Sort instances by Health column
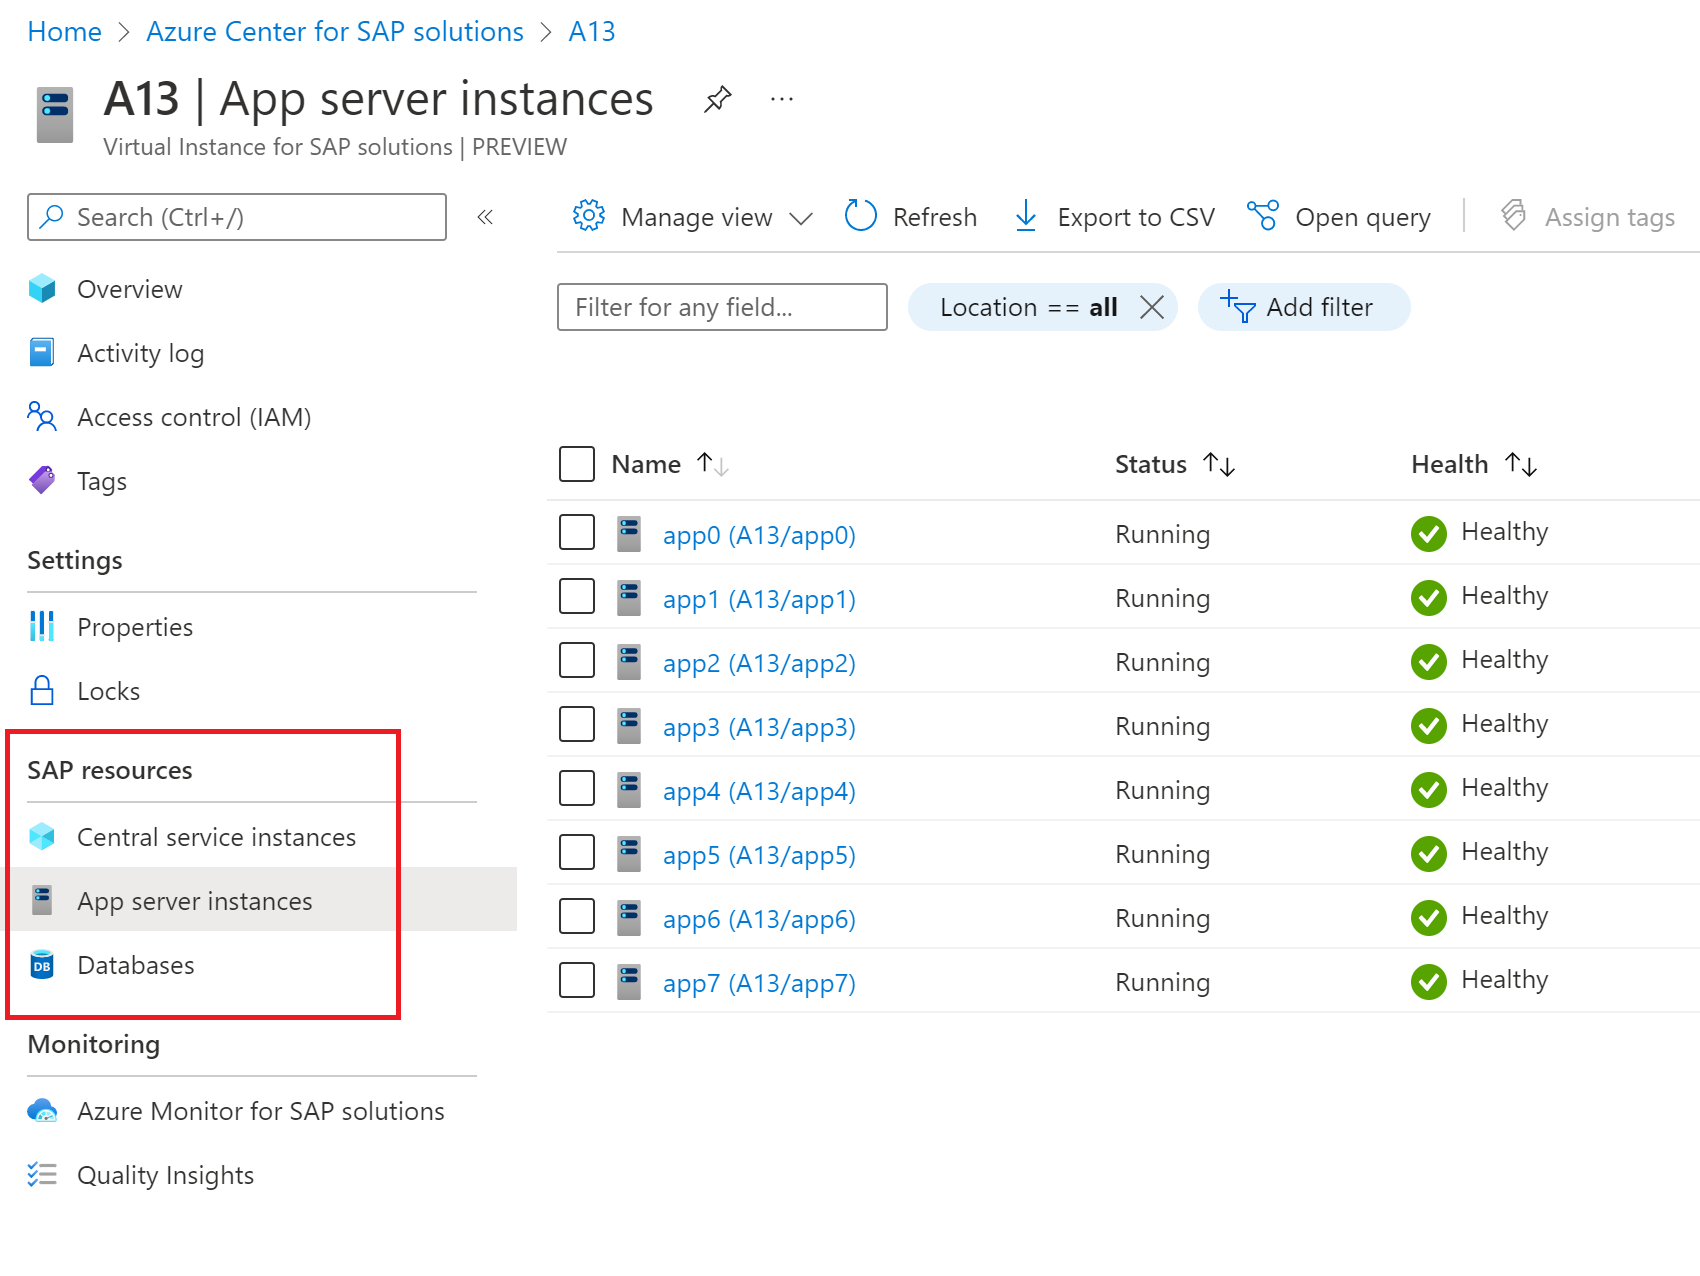The image size is (1700, 1276). pos(1520,464)
